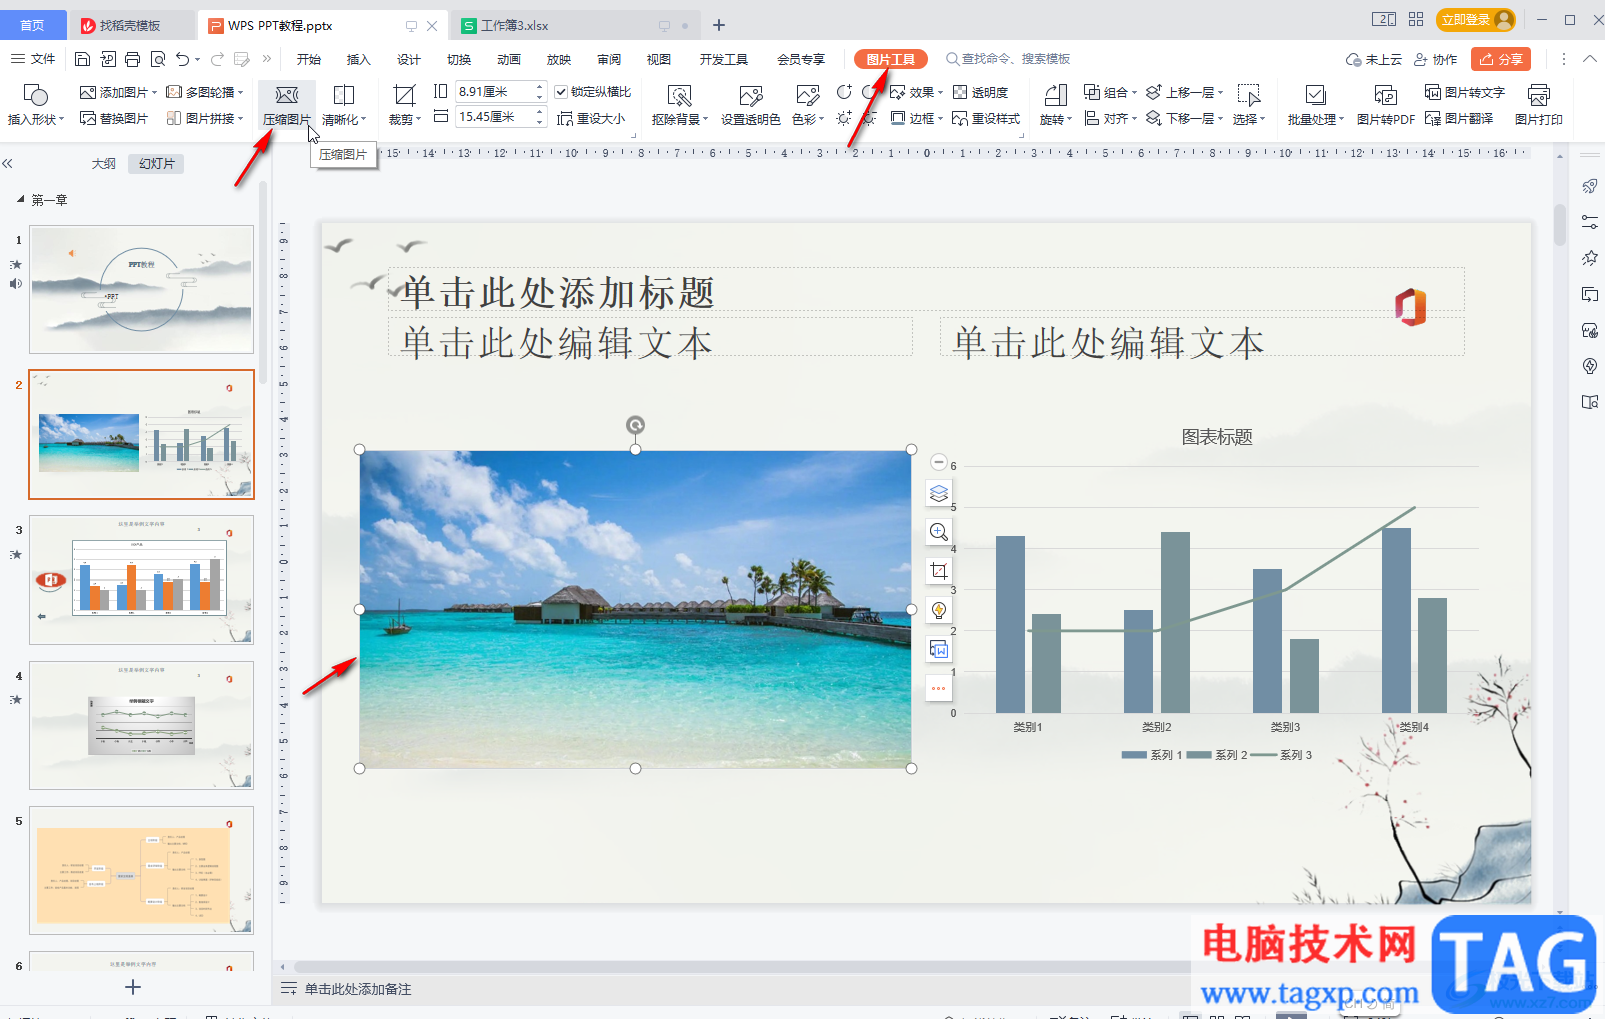Open Border (边框) dropdown

click(916, 118)
